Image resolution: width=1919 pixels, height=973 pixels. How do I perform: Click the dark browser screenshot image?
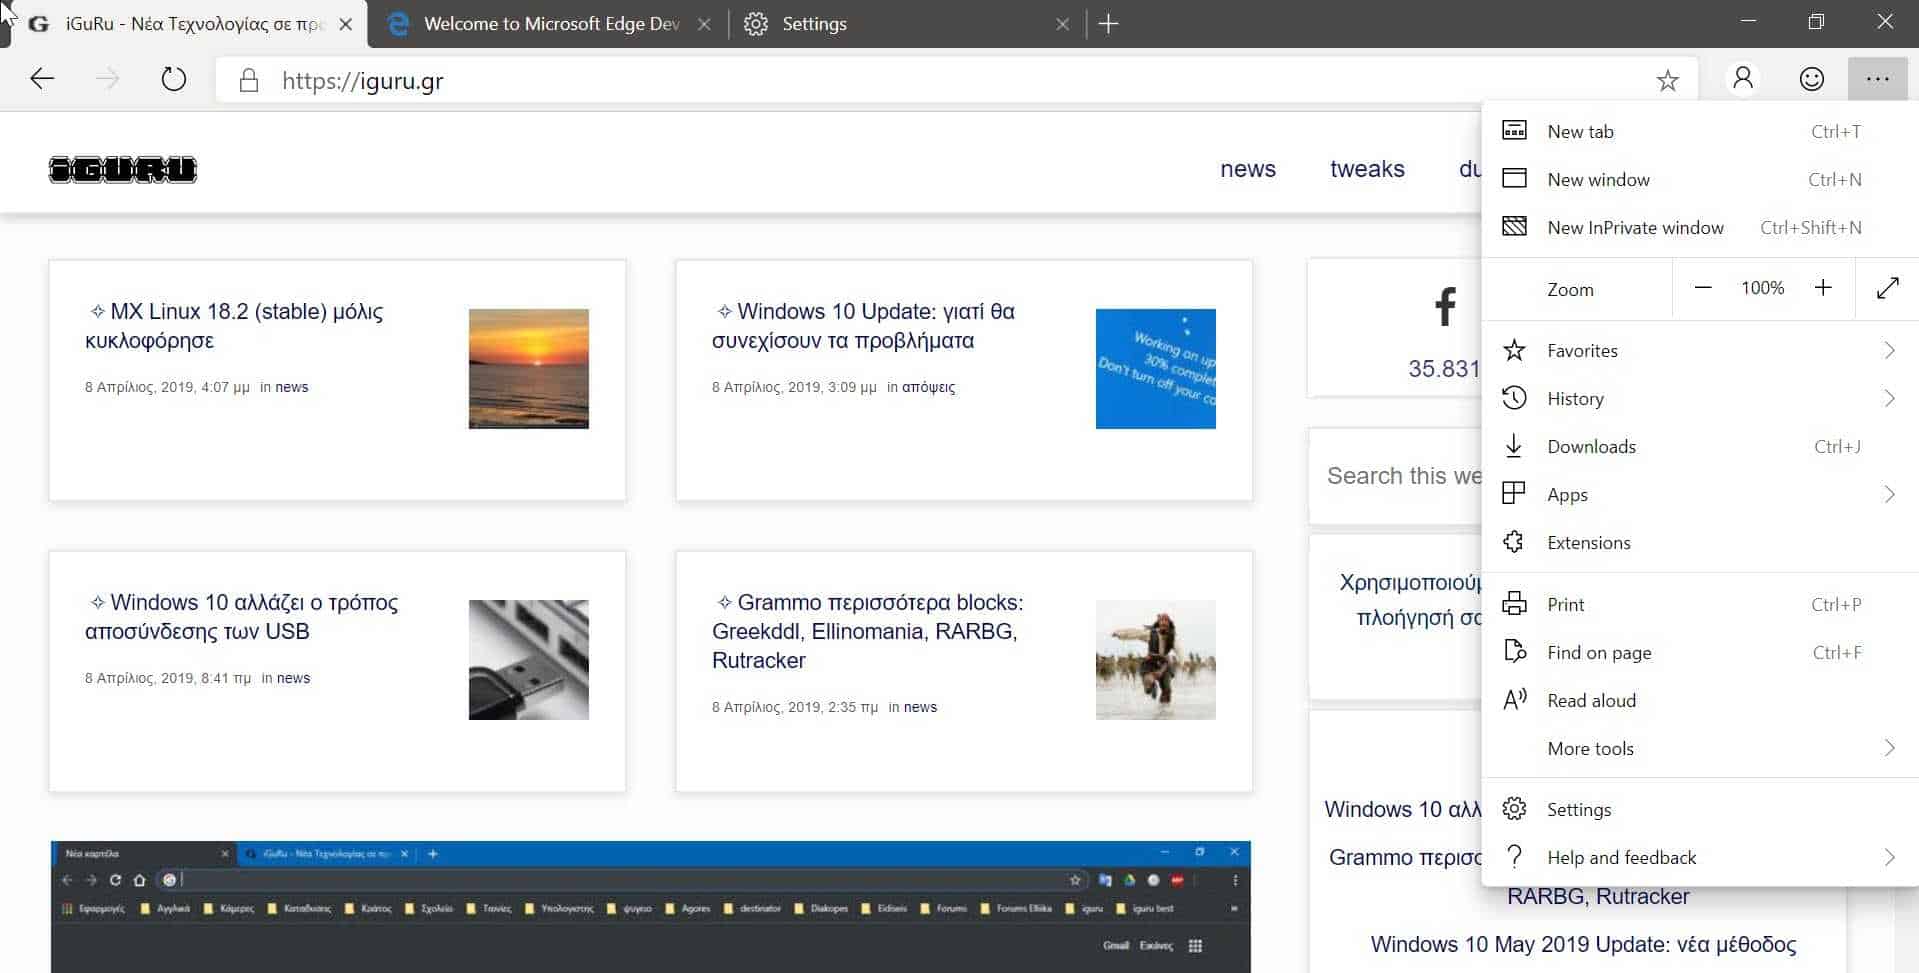click(x=651, y=907)
